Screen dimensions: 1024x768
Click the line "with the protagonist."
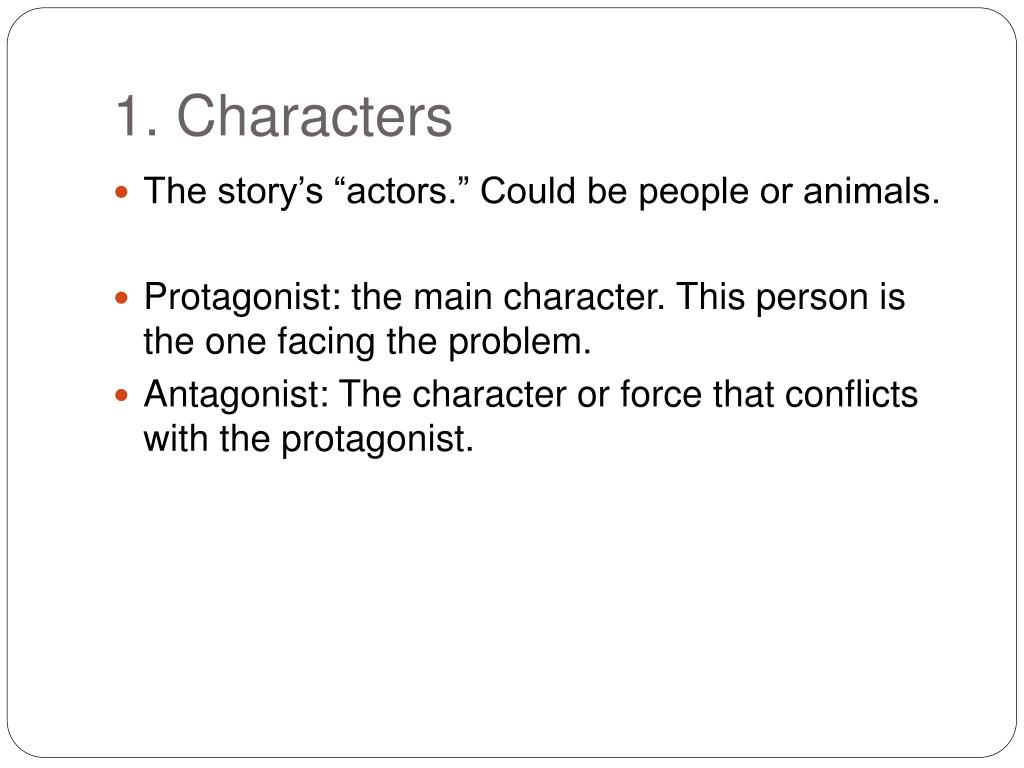click(308, 438)
